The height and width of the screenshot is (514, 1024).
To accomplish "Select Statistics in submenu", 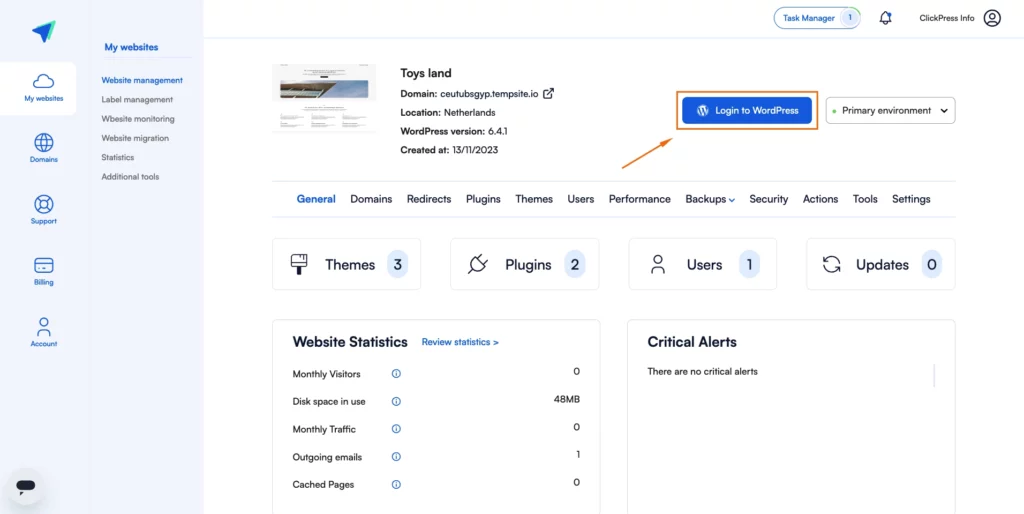I will coord(118,157).
